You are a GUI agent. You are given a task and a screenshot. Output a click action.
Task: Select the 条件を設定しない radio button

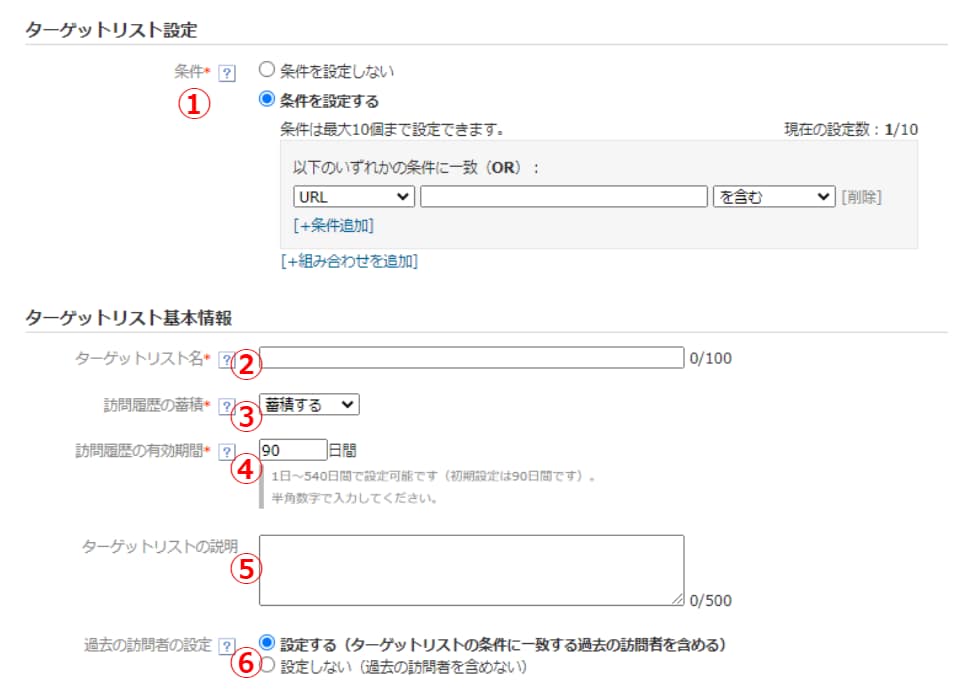[x=267, y=71]
